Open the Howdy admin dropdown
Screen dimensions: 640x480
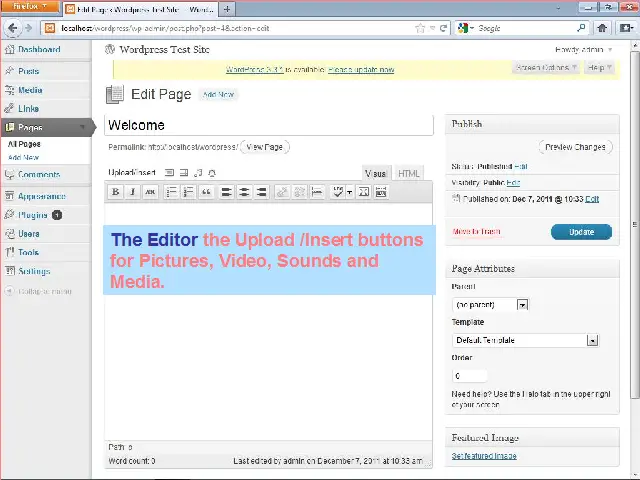(x=584, y=49)
